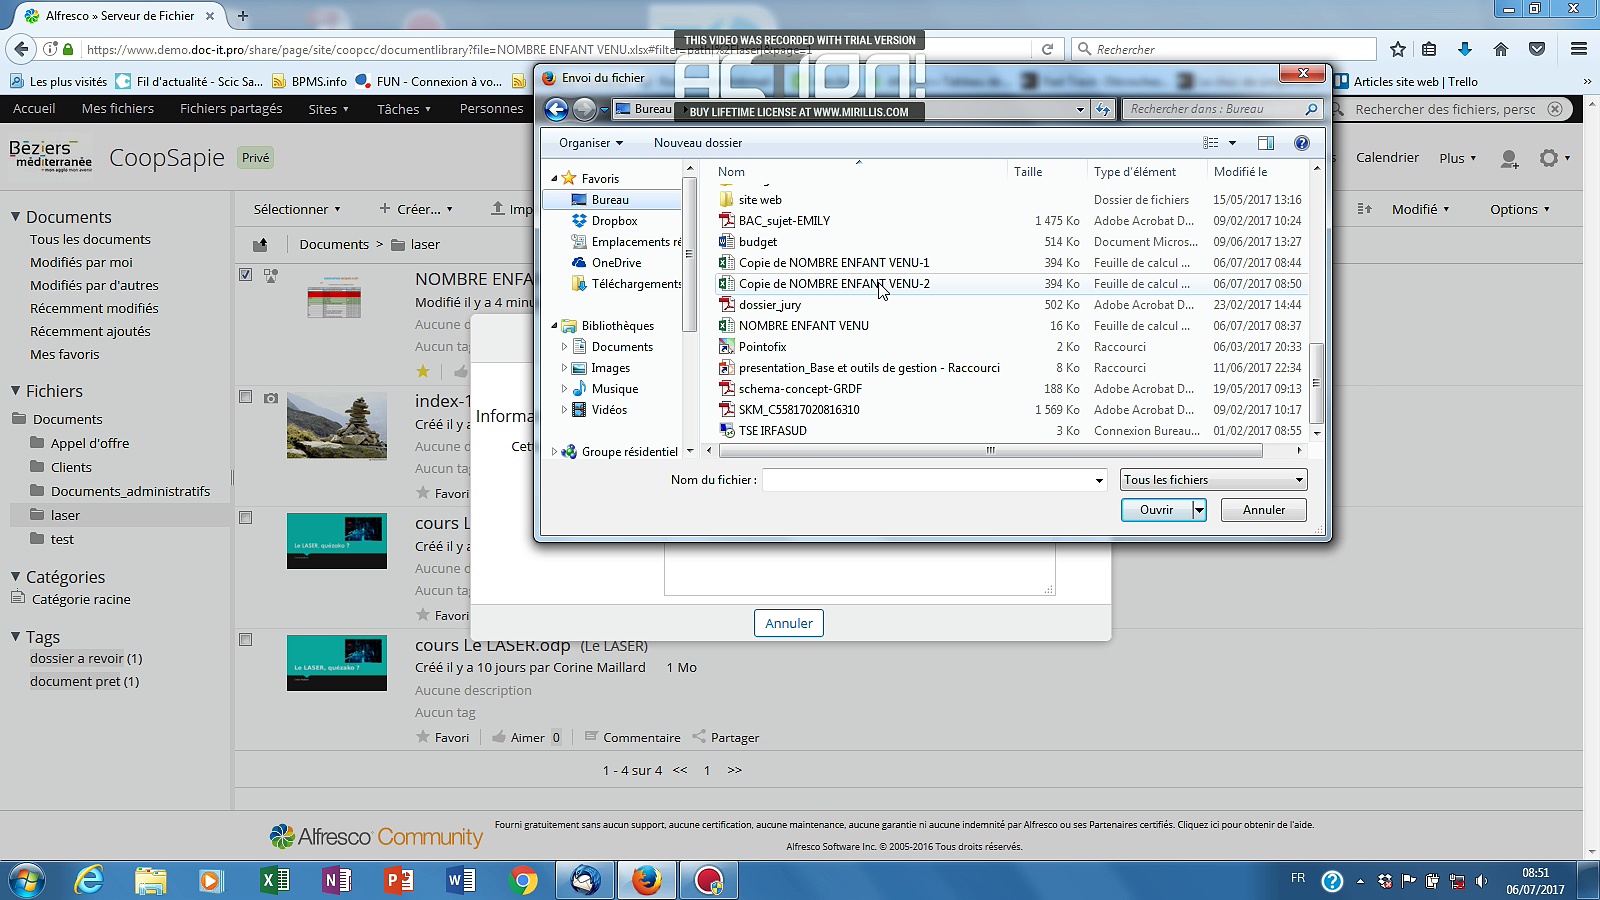Click the invite user icon near the gear
Image resolution: width=1600 pixels, height=900 pixels.
pos(1510,159)
